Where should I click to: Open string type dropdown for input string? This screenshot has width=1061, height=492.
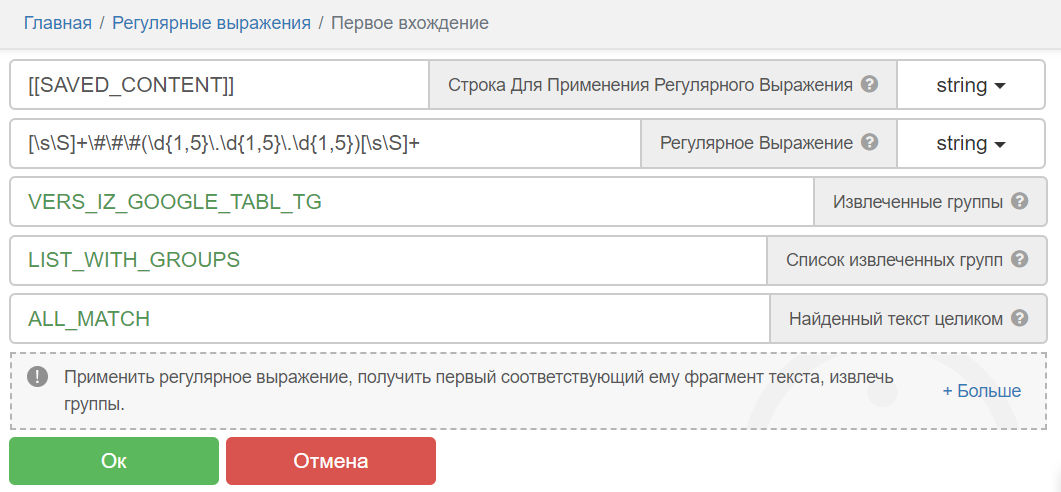point(969,85)
